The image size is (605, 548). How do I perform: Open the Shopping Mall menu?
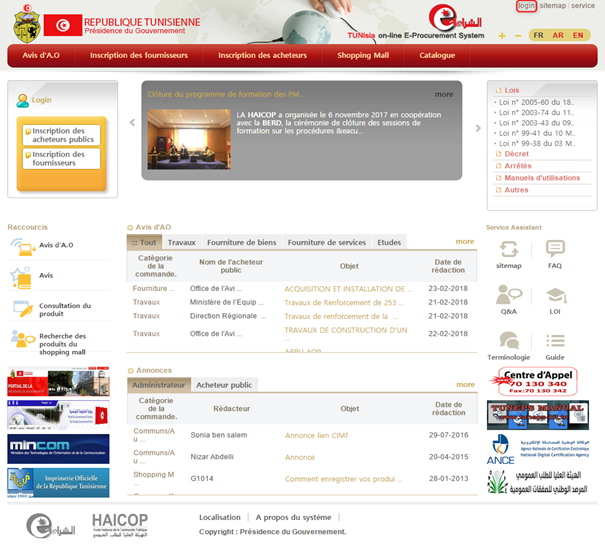[362, 55]
